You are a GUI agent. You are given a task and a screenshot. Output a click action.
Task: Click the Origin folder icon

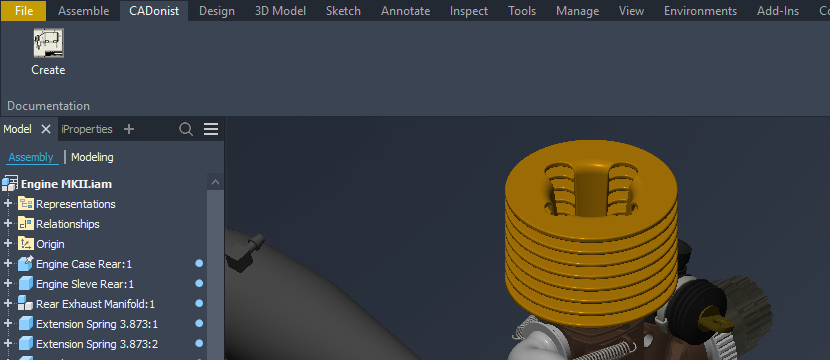coord(25,244)
